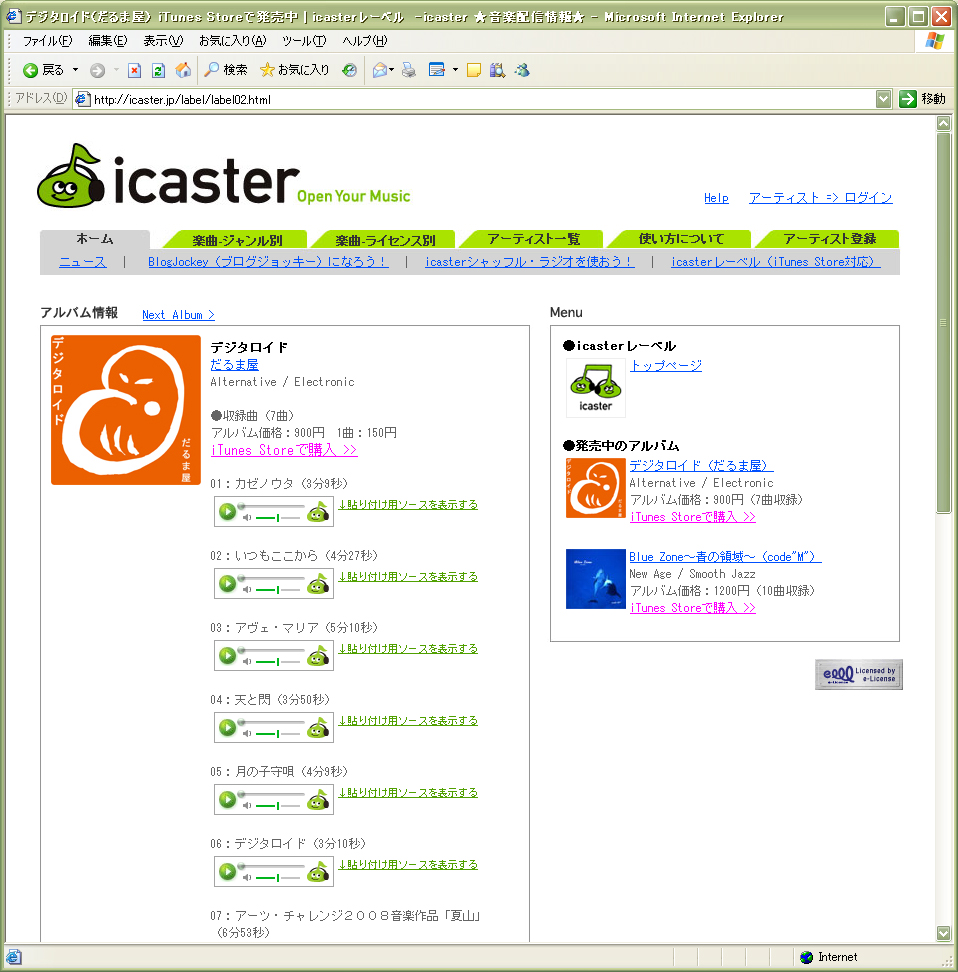This screenshot has width=958, height=972.
Task: Click the browser Back button
Action: click(43, 70)
